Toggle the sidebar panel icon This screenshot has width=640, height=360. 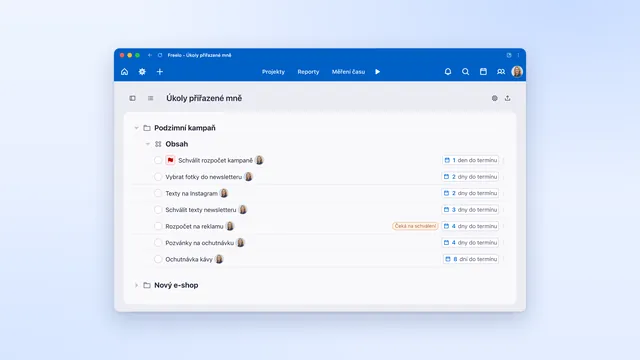133,98
